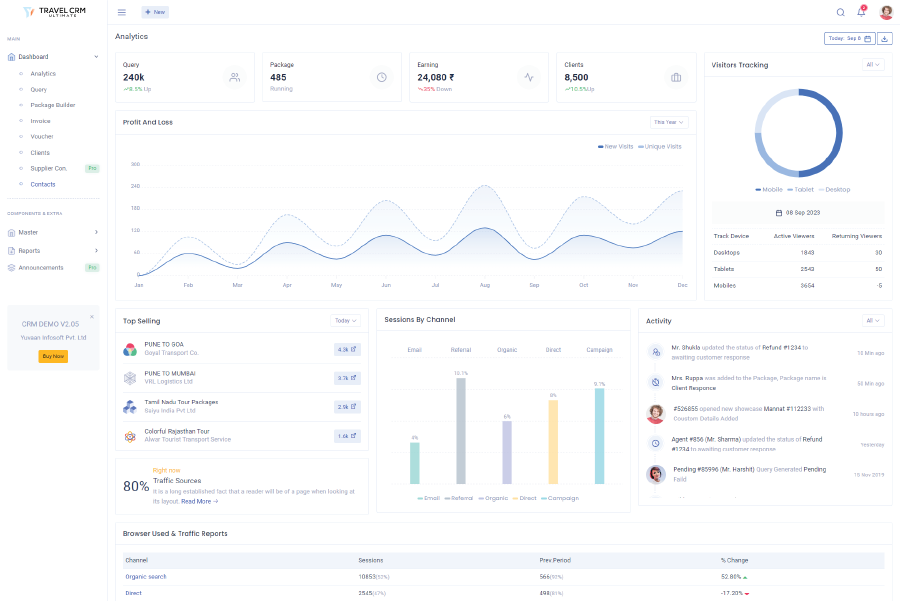The width and height of the screenshot is (900, 601).
Task: Close the CRM Demo promo card
Action: click(92, 316)
